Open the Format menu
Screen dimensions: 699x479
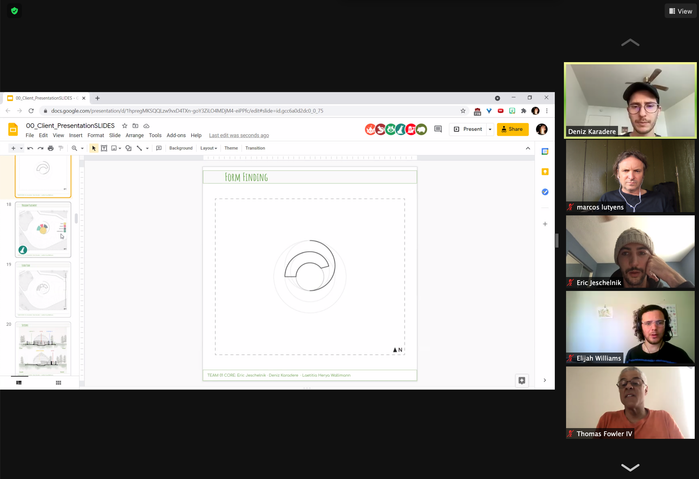(95, 135)
